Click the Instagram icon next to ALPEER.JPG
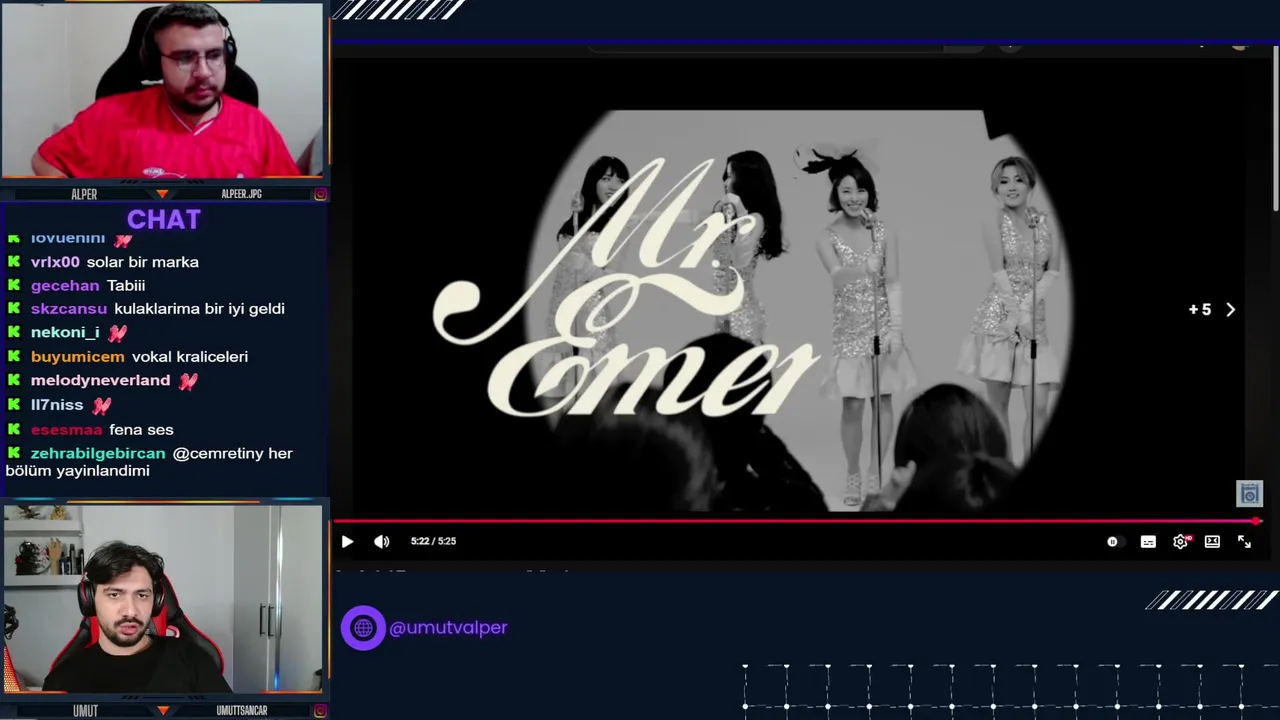 (x=320, y=194)
